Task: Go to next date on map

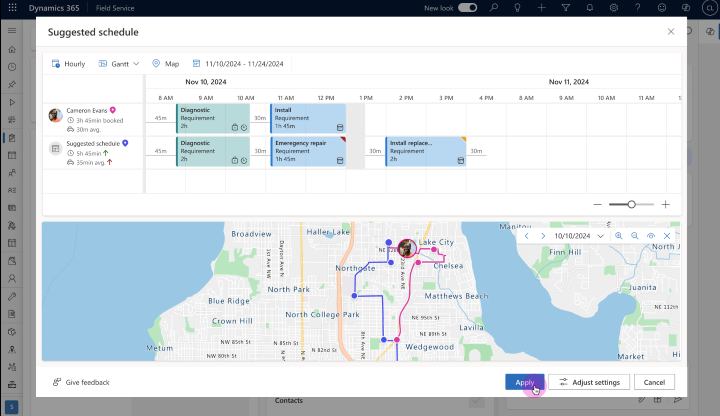Action: (x=542, y=236)
